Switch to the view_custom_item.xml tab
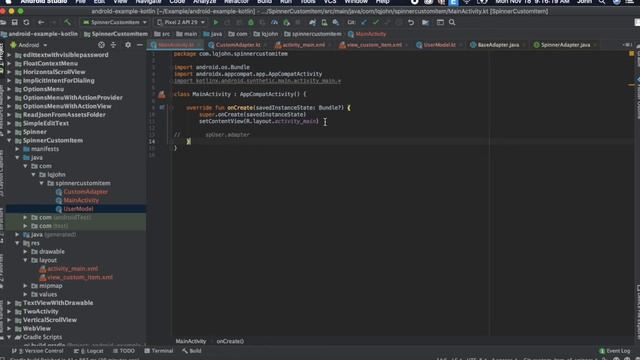640x360 pixels. [374, 45]
